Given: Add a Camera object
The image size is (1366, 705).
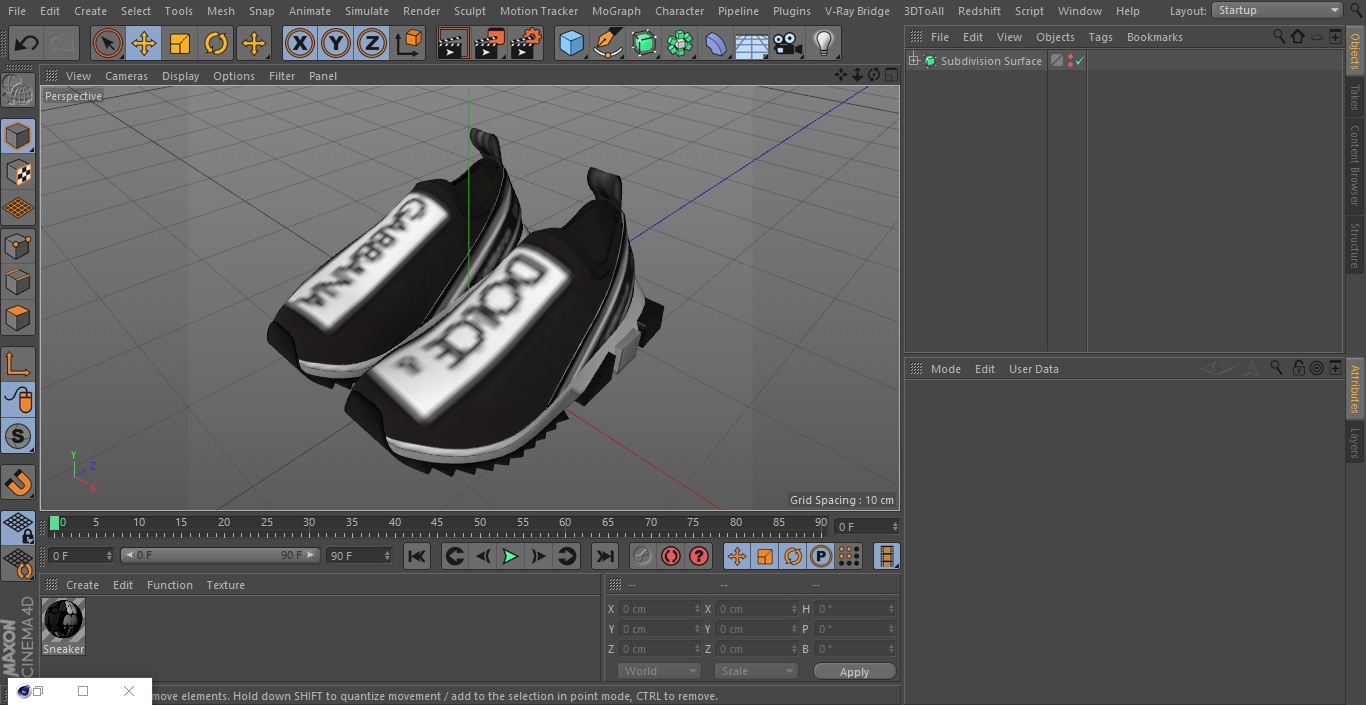Looking at the screenshot, I should (x=788, y=43).
